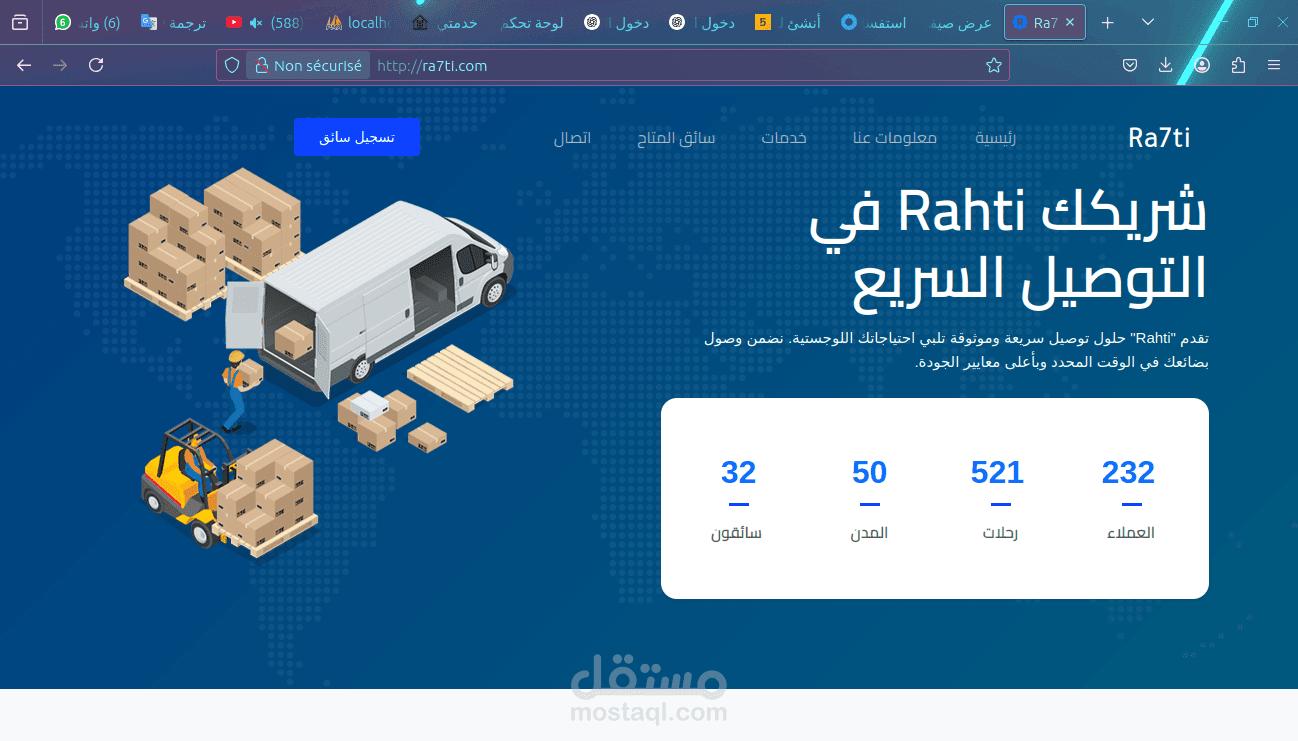Viewport: 1298px width, 741px height.
Task: Click the Ra7ti site logo
Action: coord(1159,138)
